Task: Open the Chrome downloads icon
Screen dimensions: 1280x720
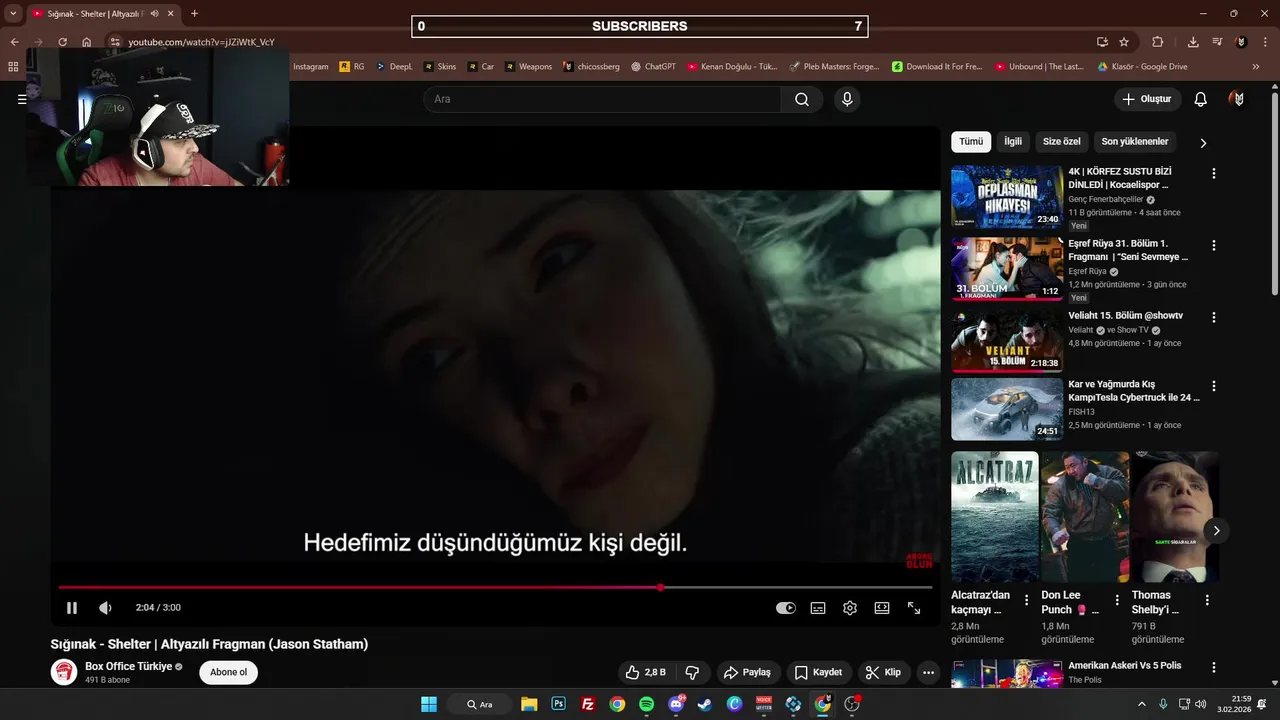Action: coord(1193,42)
